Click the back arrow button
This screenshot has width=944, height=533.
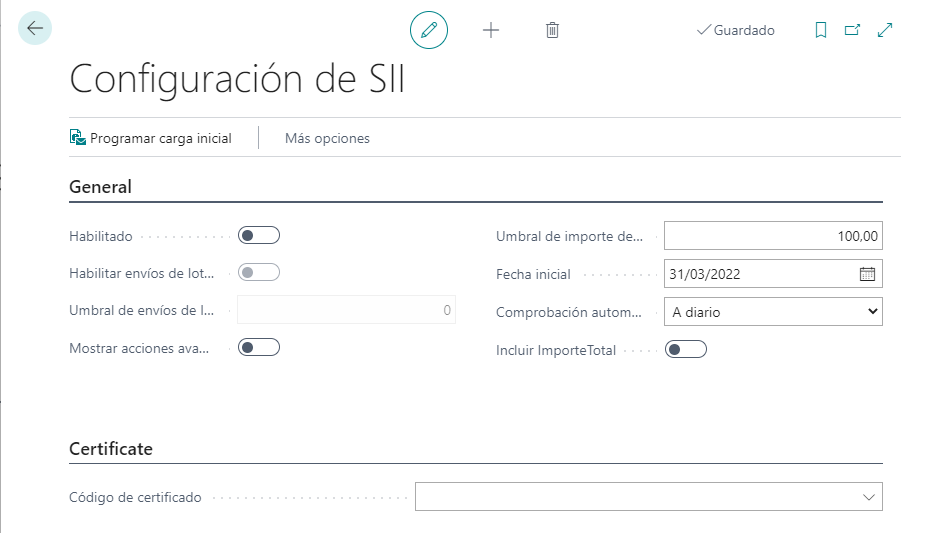(x=35, y=29)
